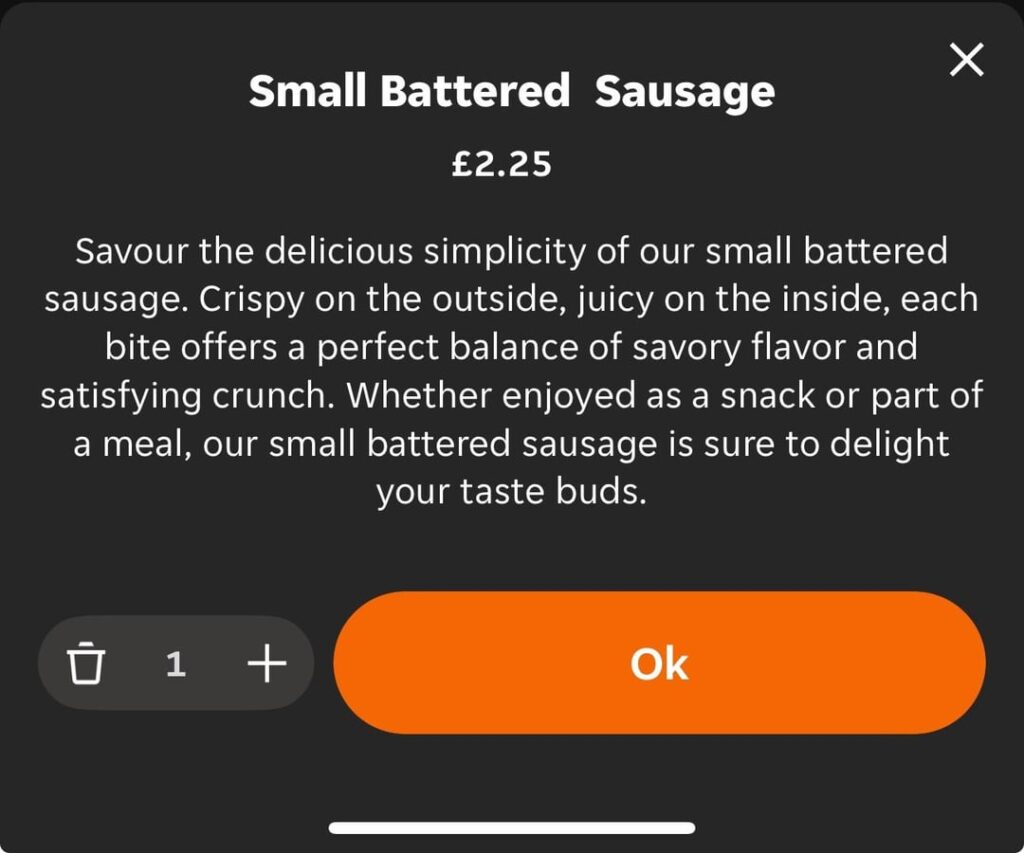Click the product description text
The image size is (1024, 853).
pyautogui.click(x=511, y=370)
